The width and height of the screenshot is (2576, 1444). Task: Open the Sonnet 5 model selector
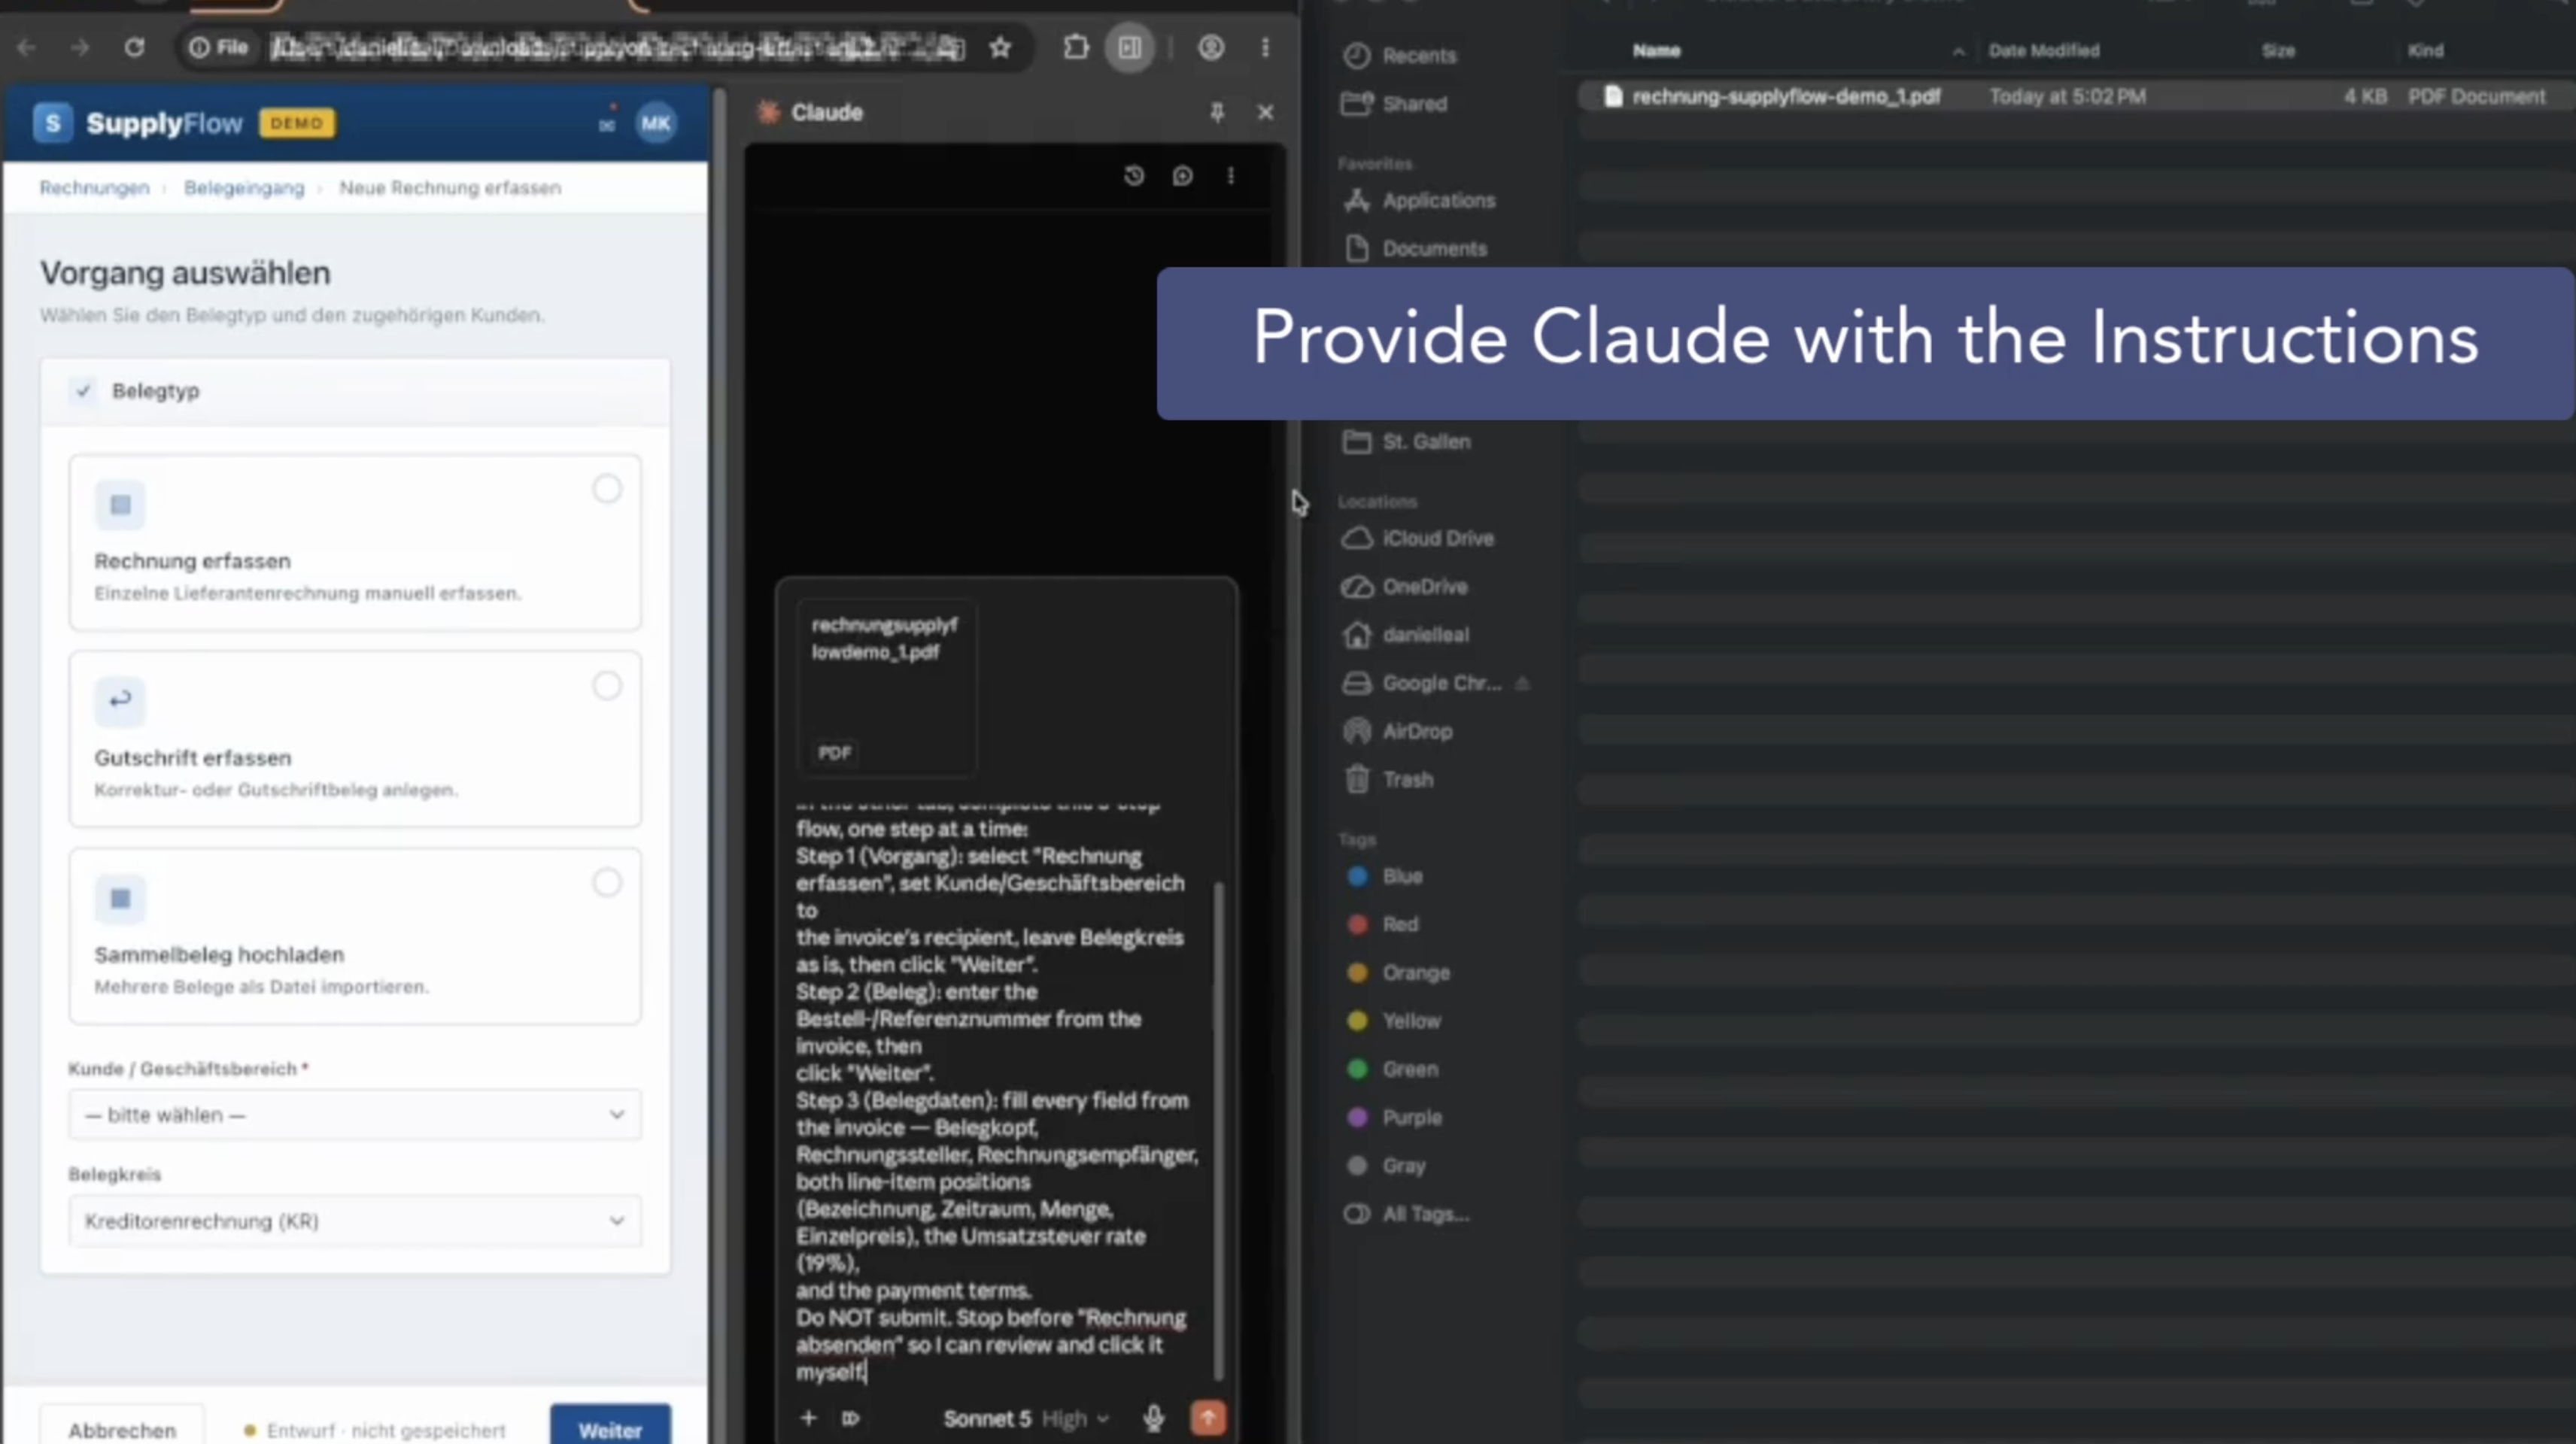[987, 1418]
